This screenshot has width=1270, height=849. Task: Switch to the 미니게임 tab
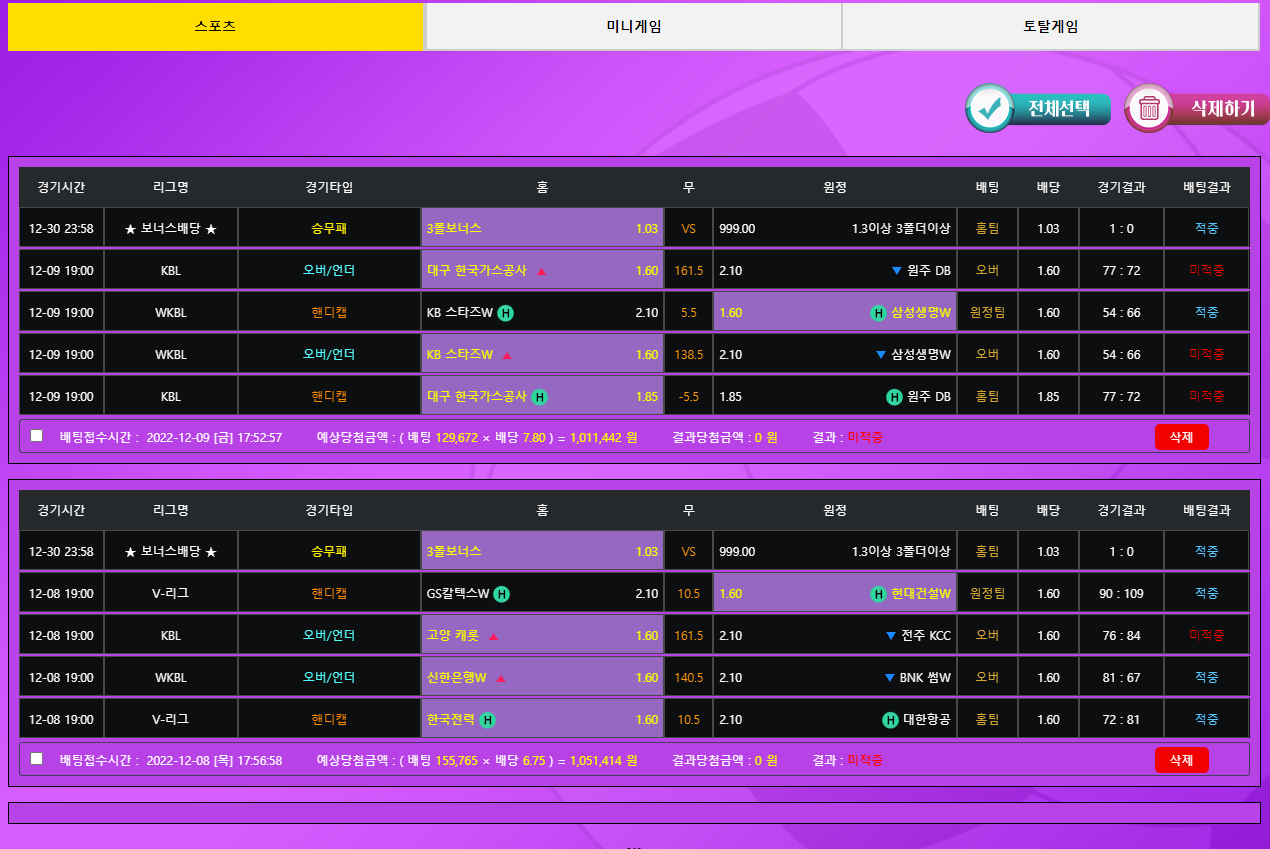click(x=633, y=27)
